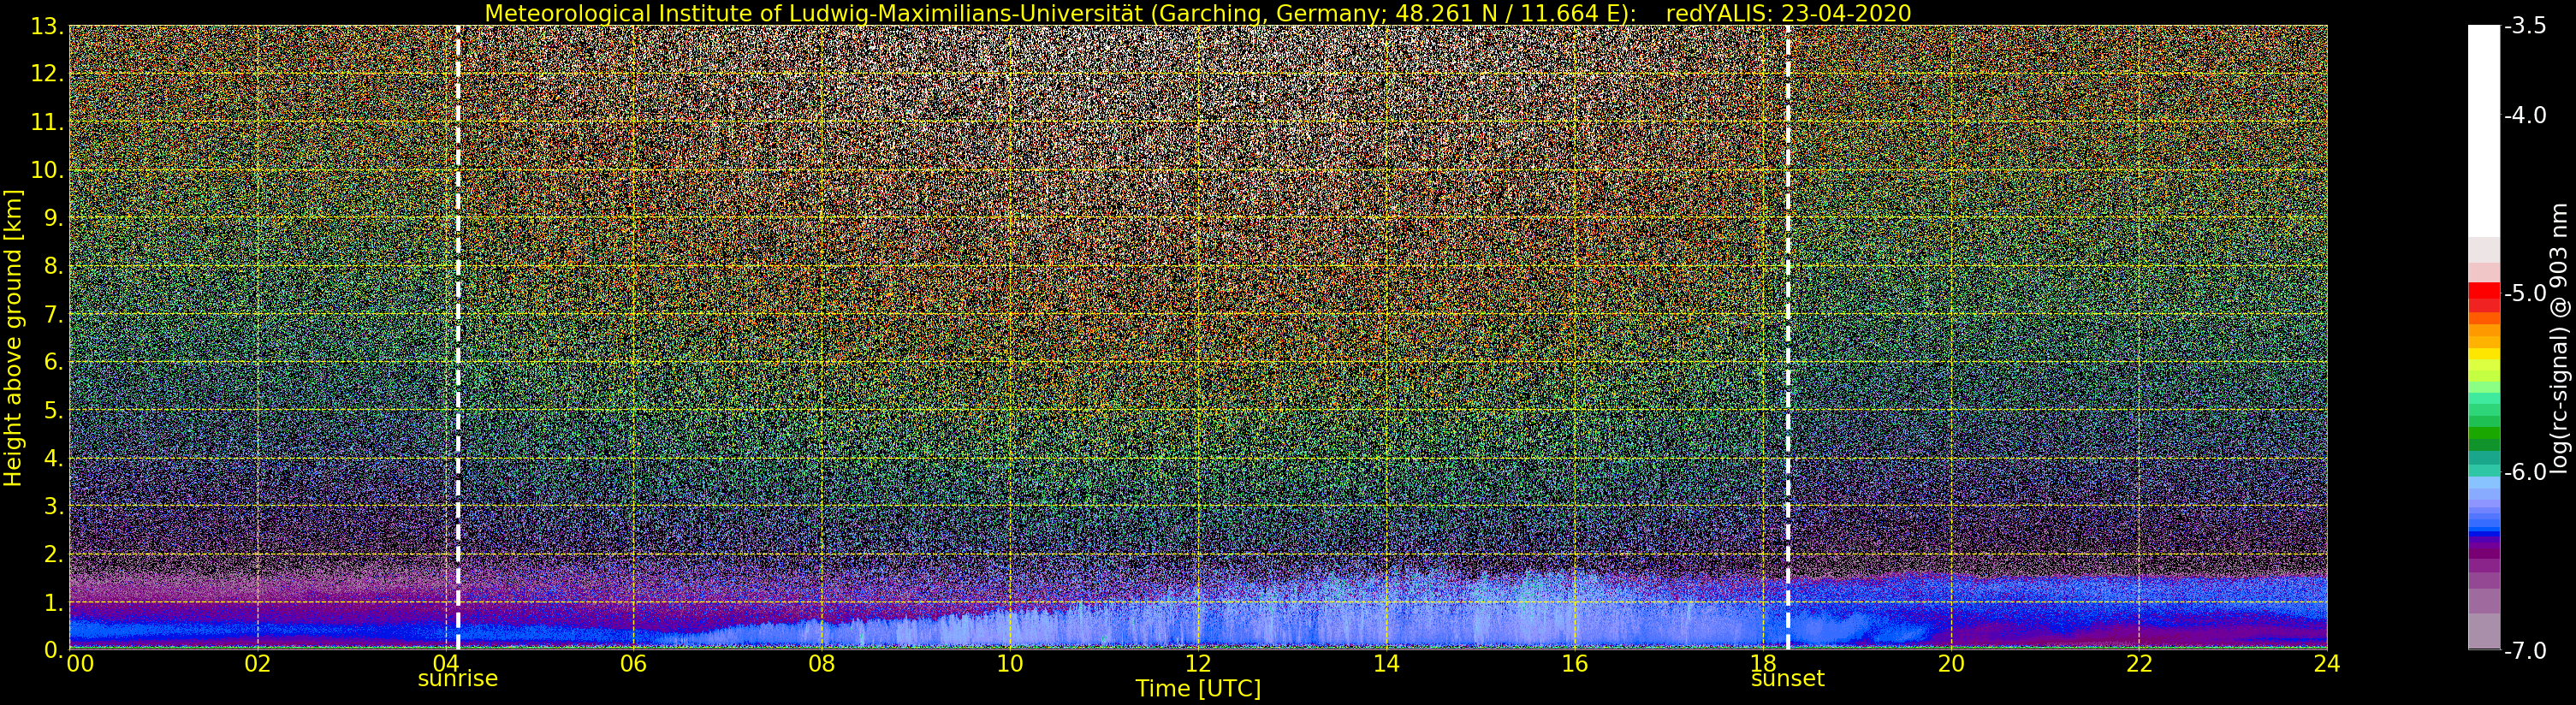Click the '6.' height axis tick label
The height and width of the screenshot is (705, 2576).
[x=54, y=362]
